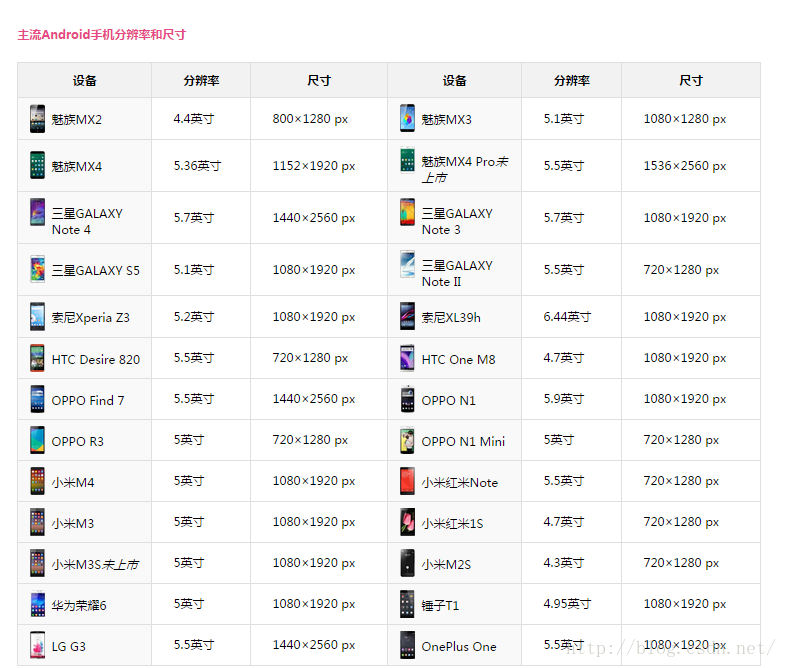This screenshot has height=668, width=787.
Task: Click the 小米红米1S phone image
Action: click(x=407, y=522)
